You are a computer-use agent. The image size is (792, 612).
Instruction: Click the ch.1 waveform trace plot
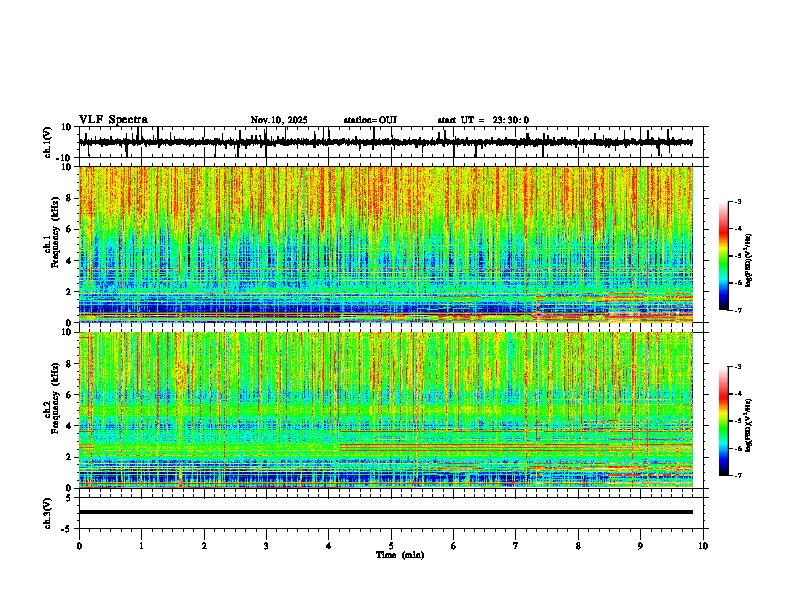click(386, 142)
